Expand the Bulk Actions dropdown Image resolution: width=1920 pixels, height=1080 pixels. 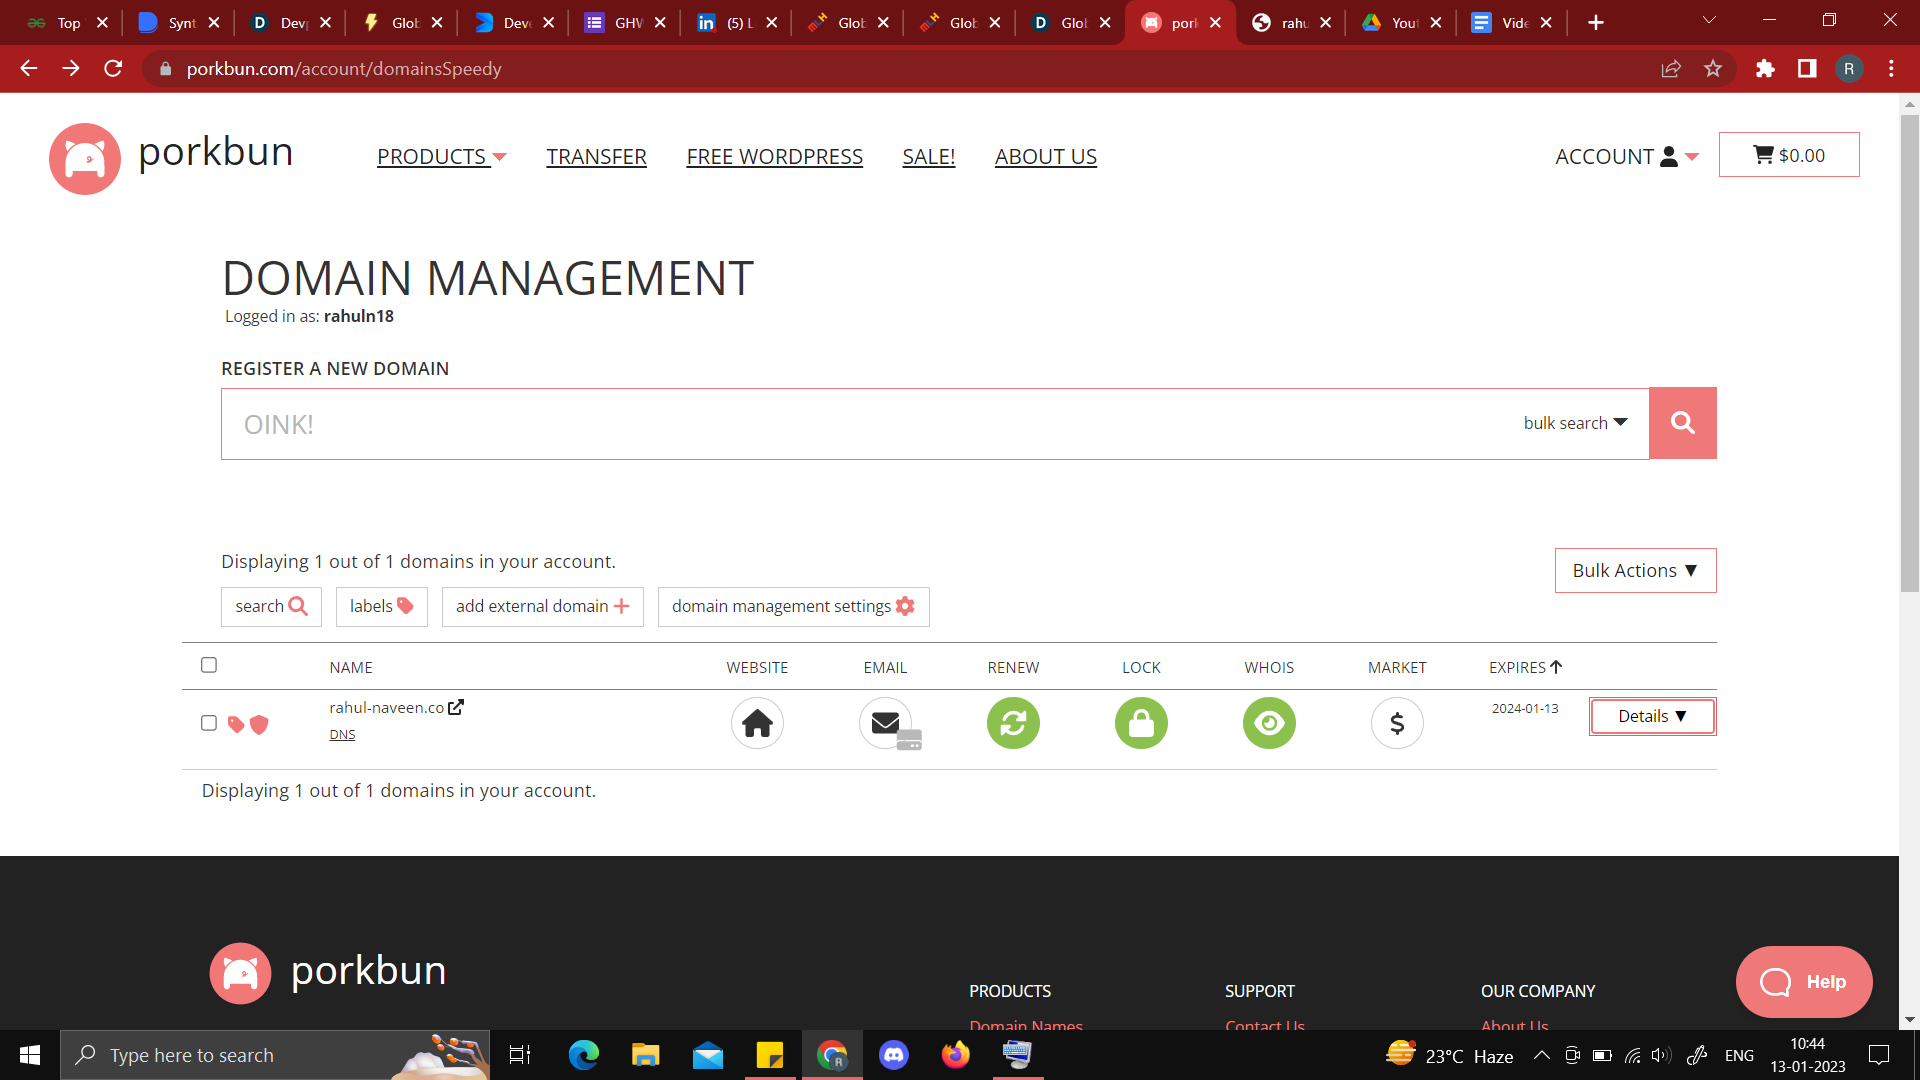click(x=1635, y=570)
